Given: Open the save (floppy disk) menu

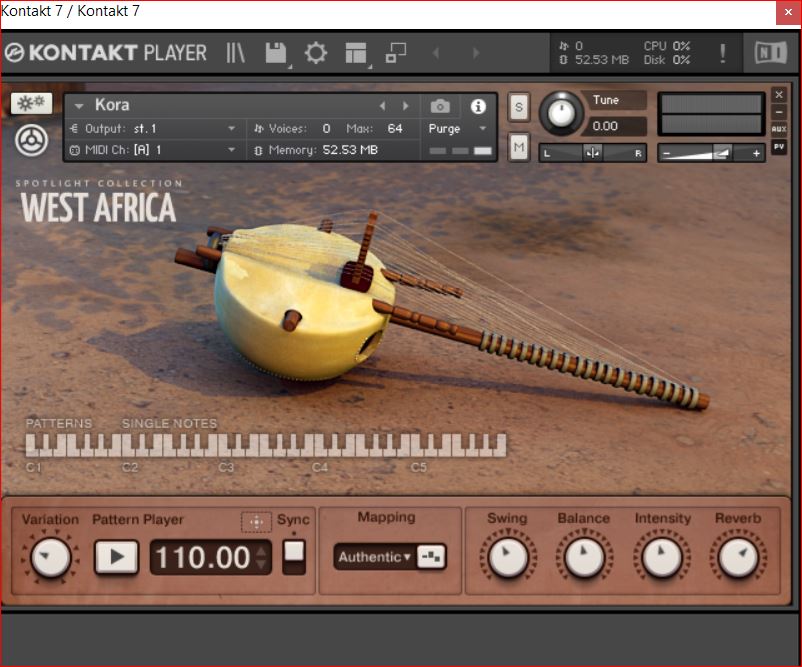Looking at the screenshot, I should (x=276, y=53).
